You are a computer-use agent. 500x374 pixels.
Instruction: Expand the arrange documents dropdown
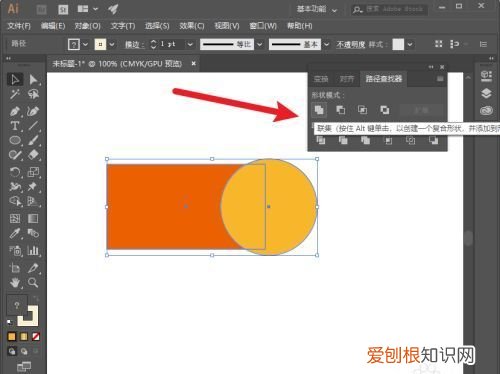coord(96,9)
